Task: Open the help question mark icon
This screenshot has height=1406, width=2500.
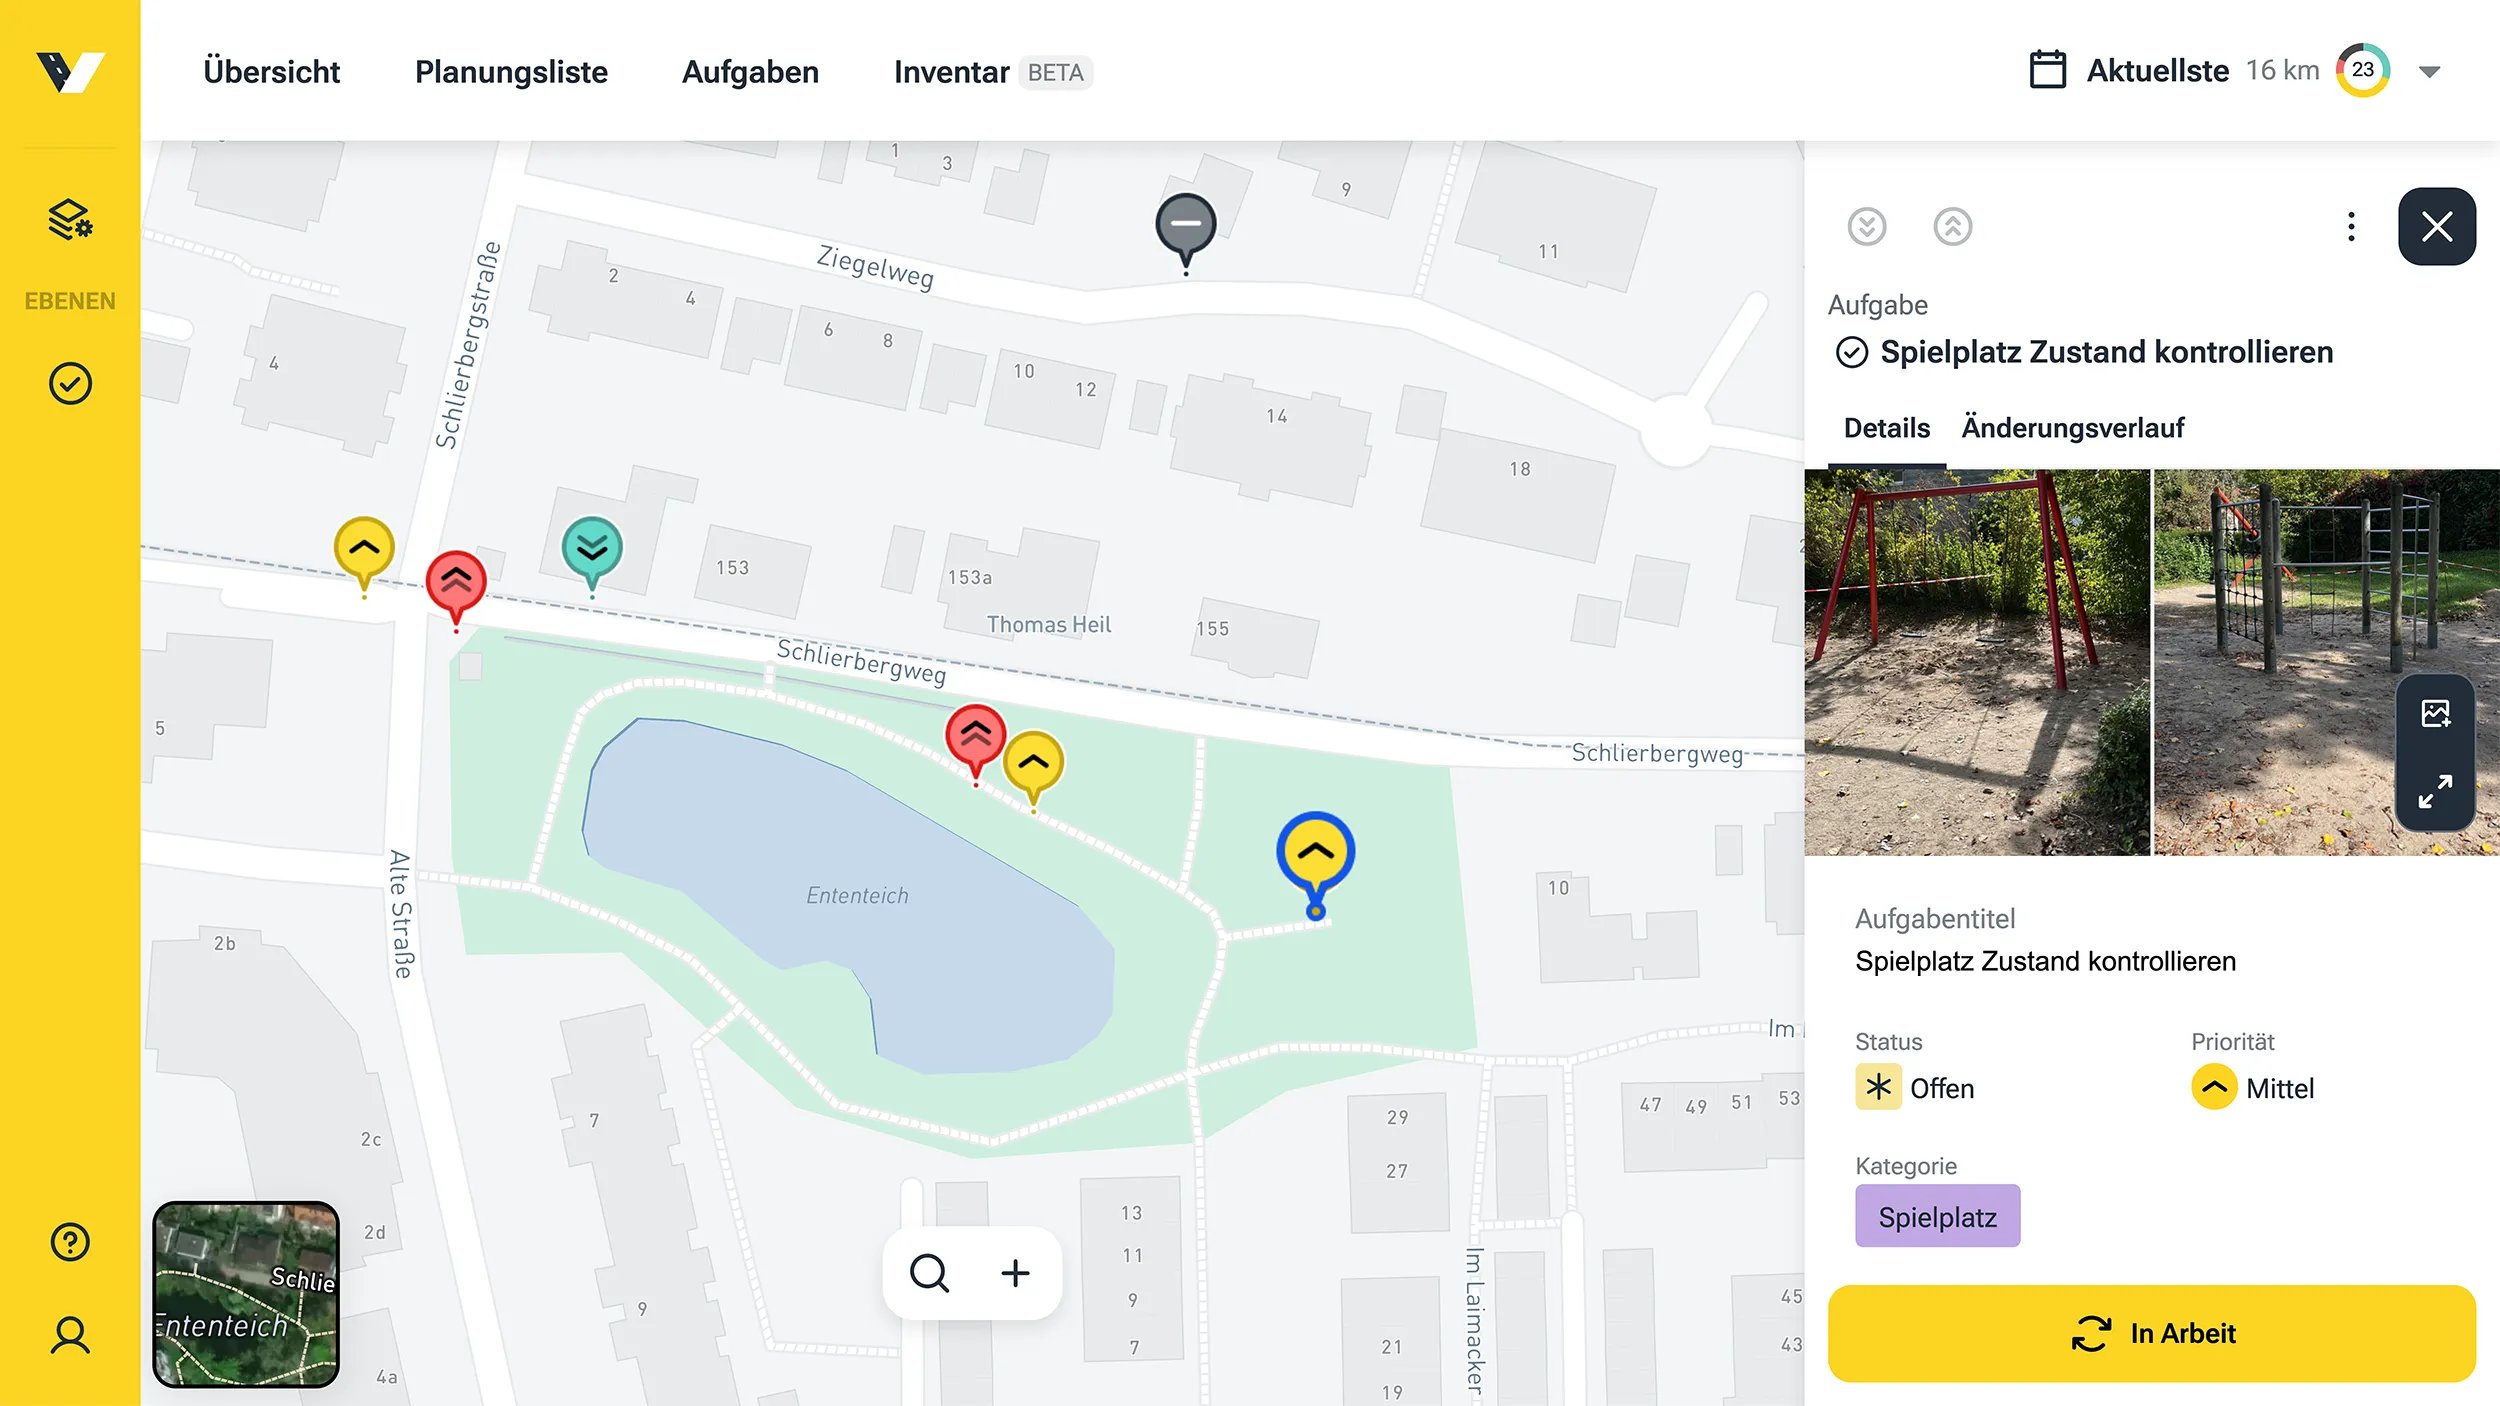Action: click(x=70, y=1242)
